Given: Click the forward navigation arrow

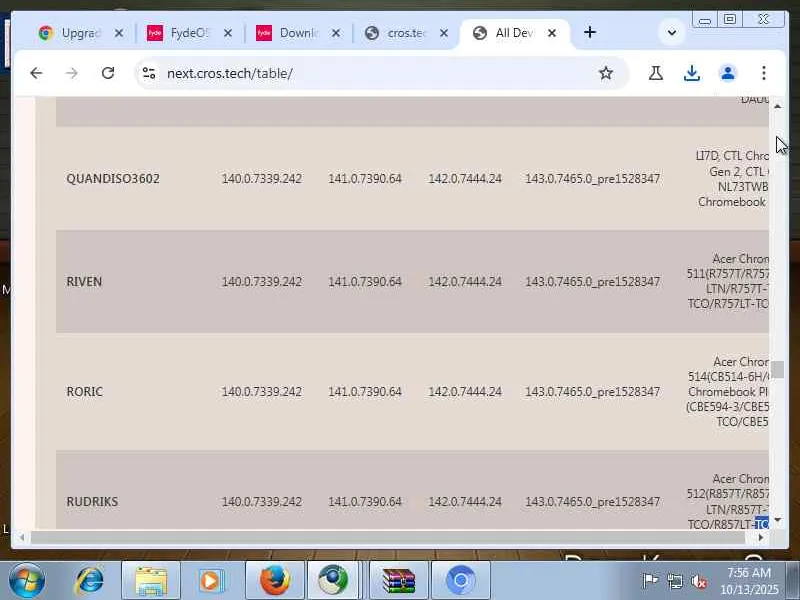Looking at the screenshot, I should click(72, 73).
